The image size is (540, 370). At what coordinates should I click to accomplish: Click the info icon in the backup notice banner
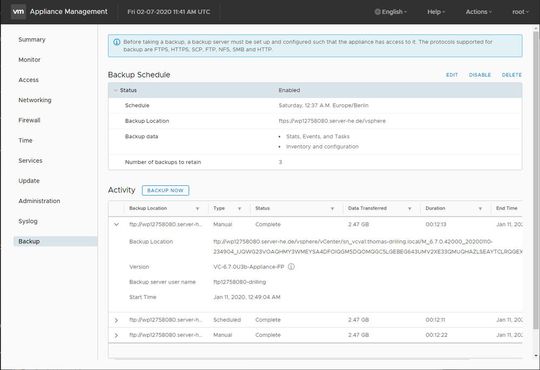117,42
